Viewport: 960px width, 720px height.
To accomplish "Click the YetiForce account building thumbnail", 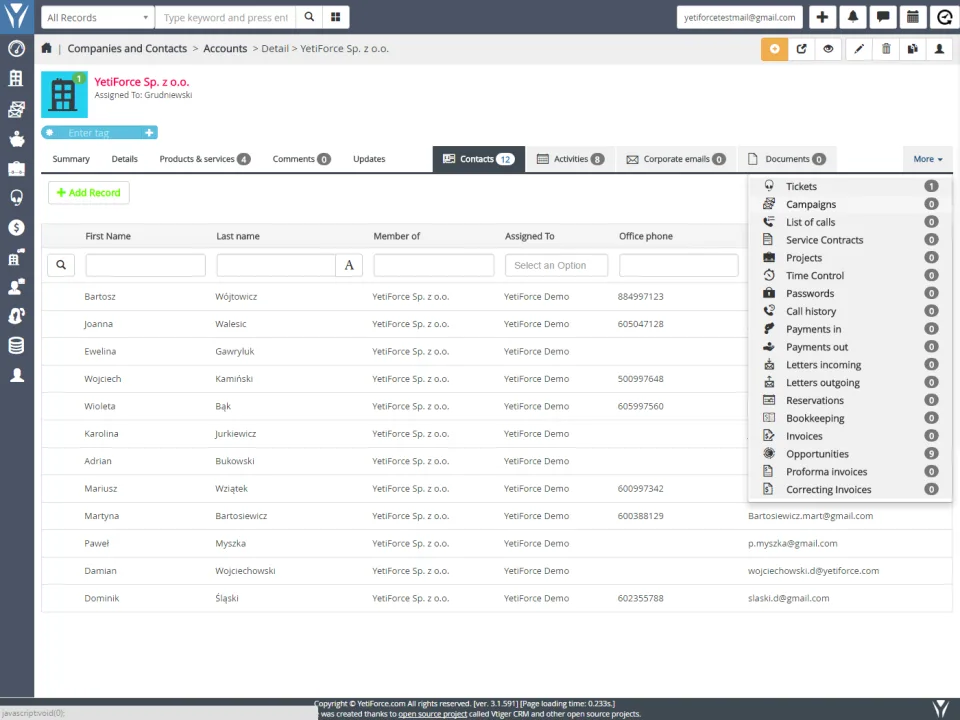I will (64, 94).
